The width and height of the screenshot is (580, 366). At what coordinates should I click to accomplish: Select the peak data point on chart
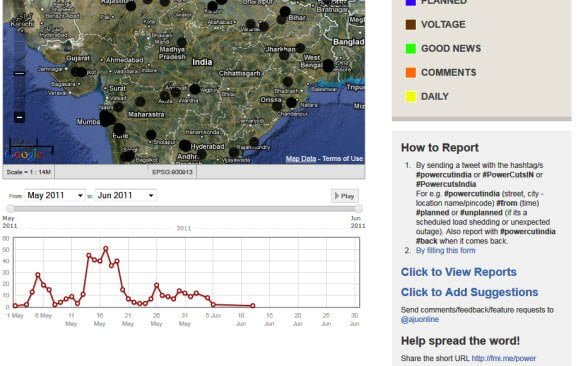click(x=106, y=249)
